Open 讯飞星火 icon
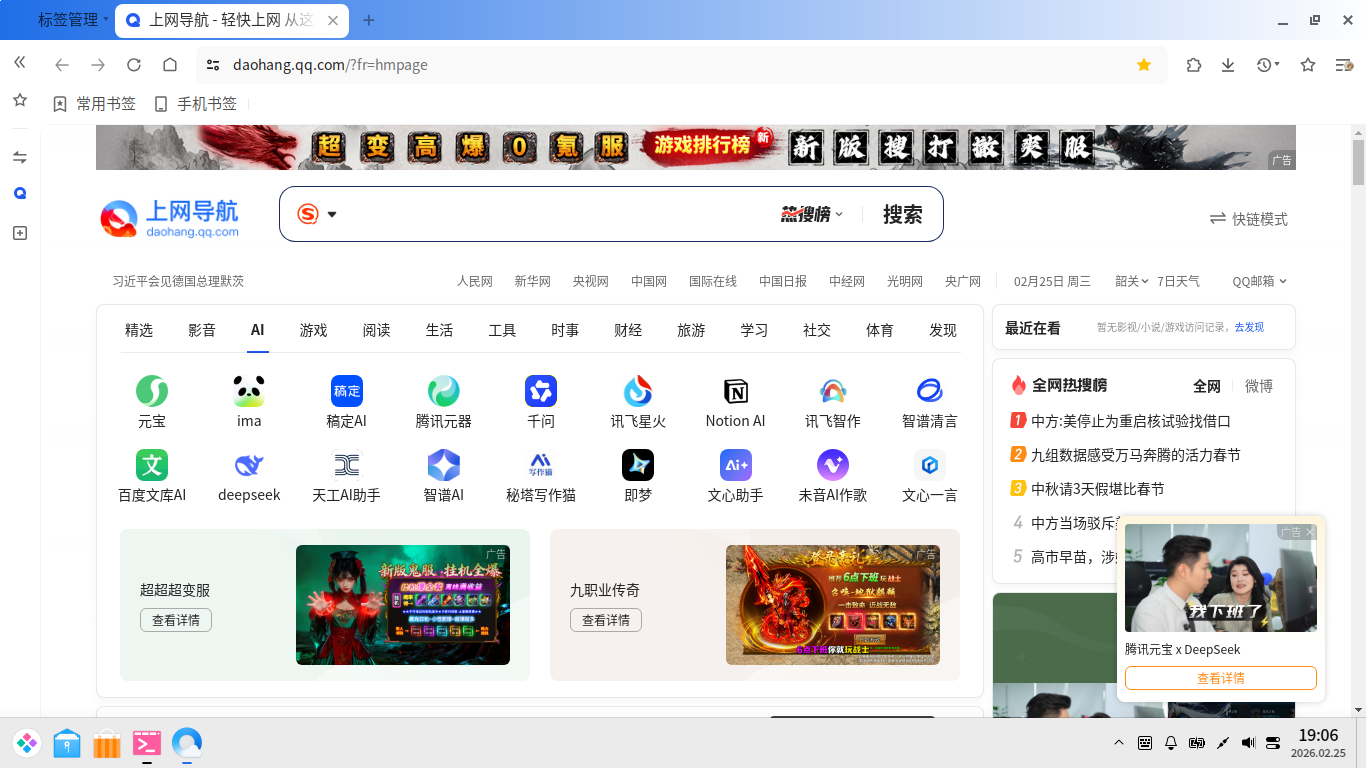 (638, 391)
